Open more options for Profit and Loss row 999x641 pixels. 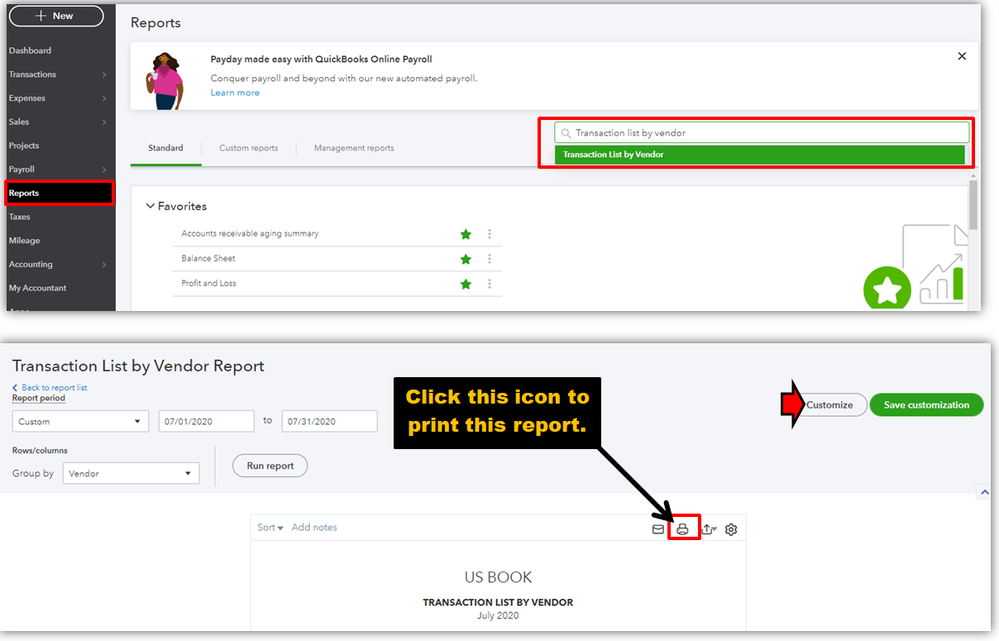pyautogui.click(x=489, y=284)
